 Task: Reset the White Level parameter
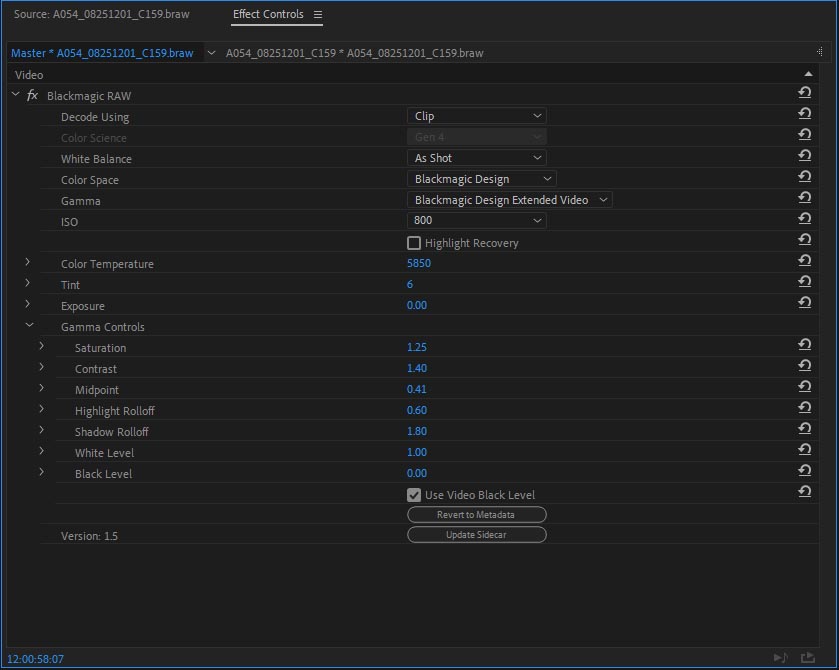[x=804, y=450]
